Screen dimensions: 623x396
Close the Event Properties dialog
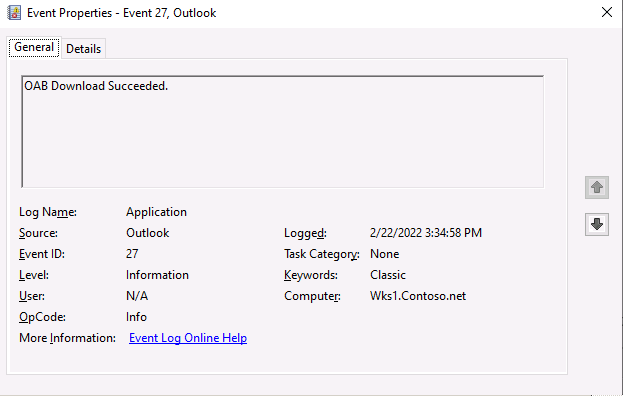click(607, 12)
